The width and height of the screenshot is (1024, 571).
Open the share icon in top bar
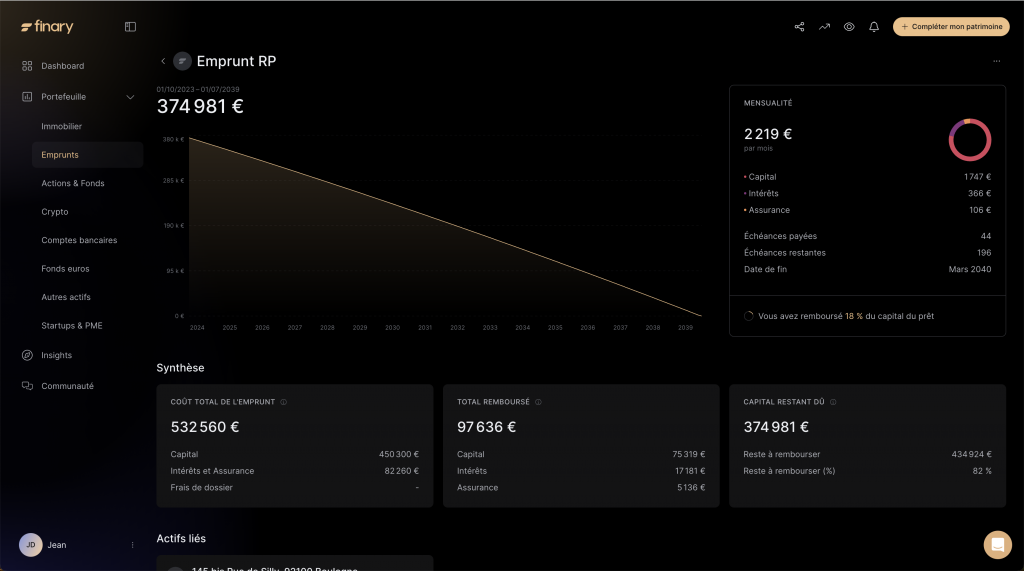(x=799, y=27)
